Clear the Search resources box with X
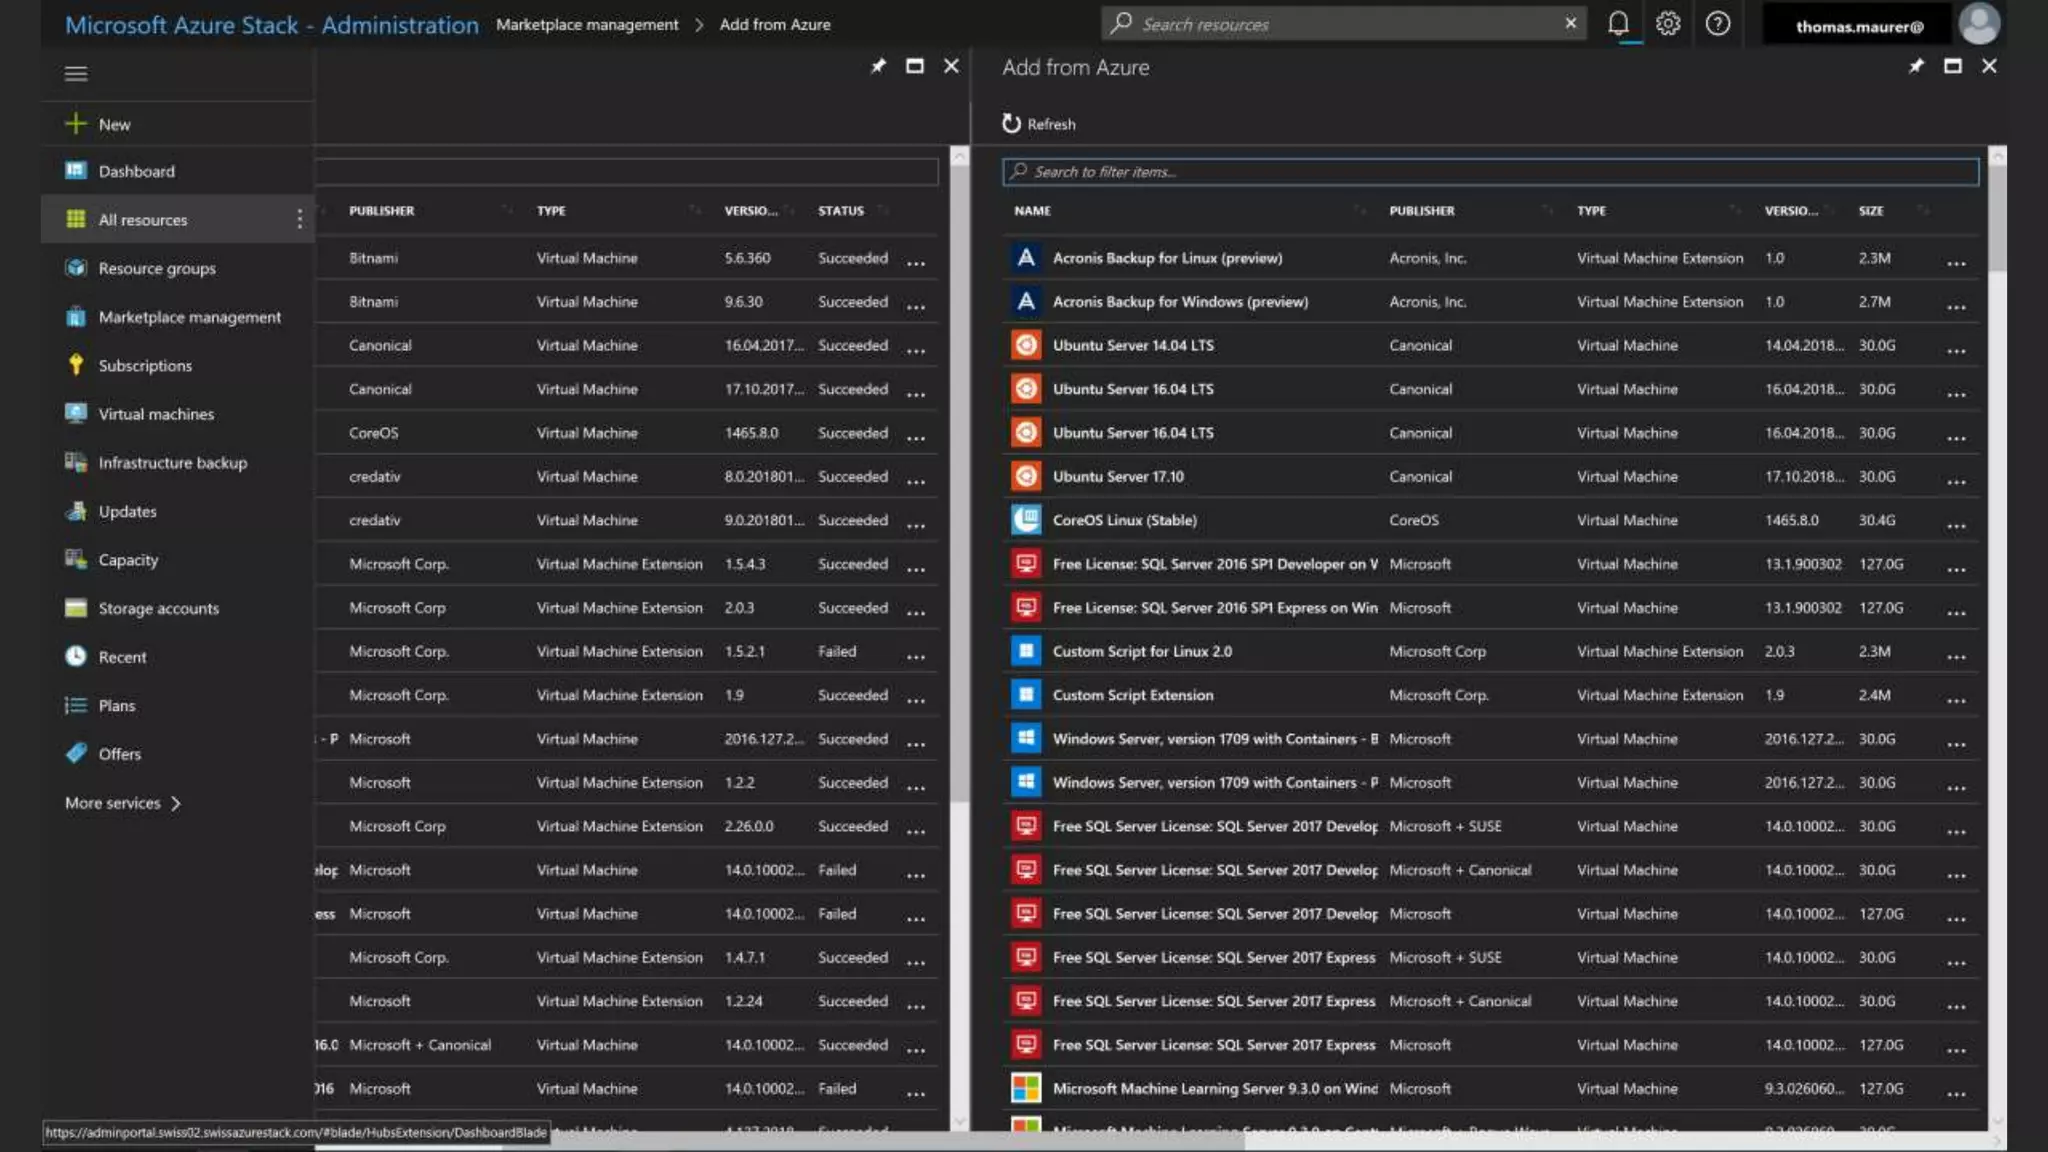Image resolution: width=2048 pixels, height=1152 pixels. point(1570,23)
